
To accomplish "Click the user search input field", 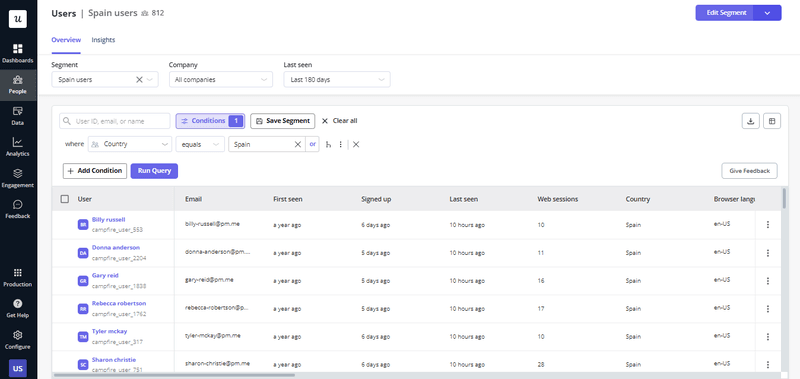I will (x=115, y=121).
